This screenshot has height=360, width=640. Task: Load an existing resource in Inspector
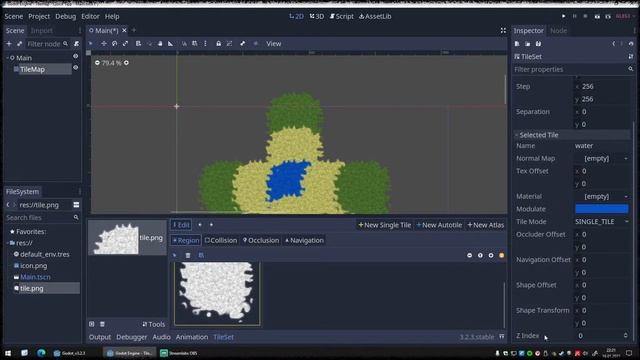(x=528, y=44)
